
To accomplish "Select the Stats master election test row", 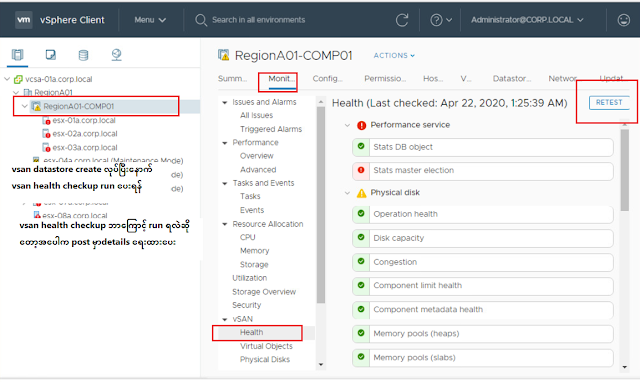I will coord(483,171).
